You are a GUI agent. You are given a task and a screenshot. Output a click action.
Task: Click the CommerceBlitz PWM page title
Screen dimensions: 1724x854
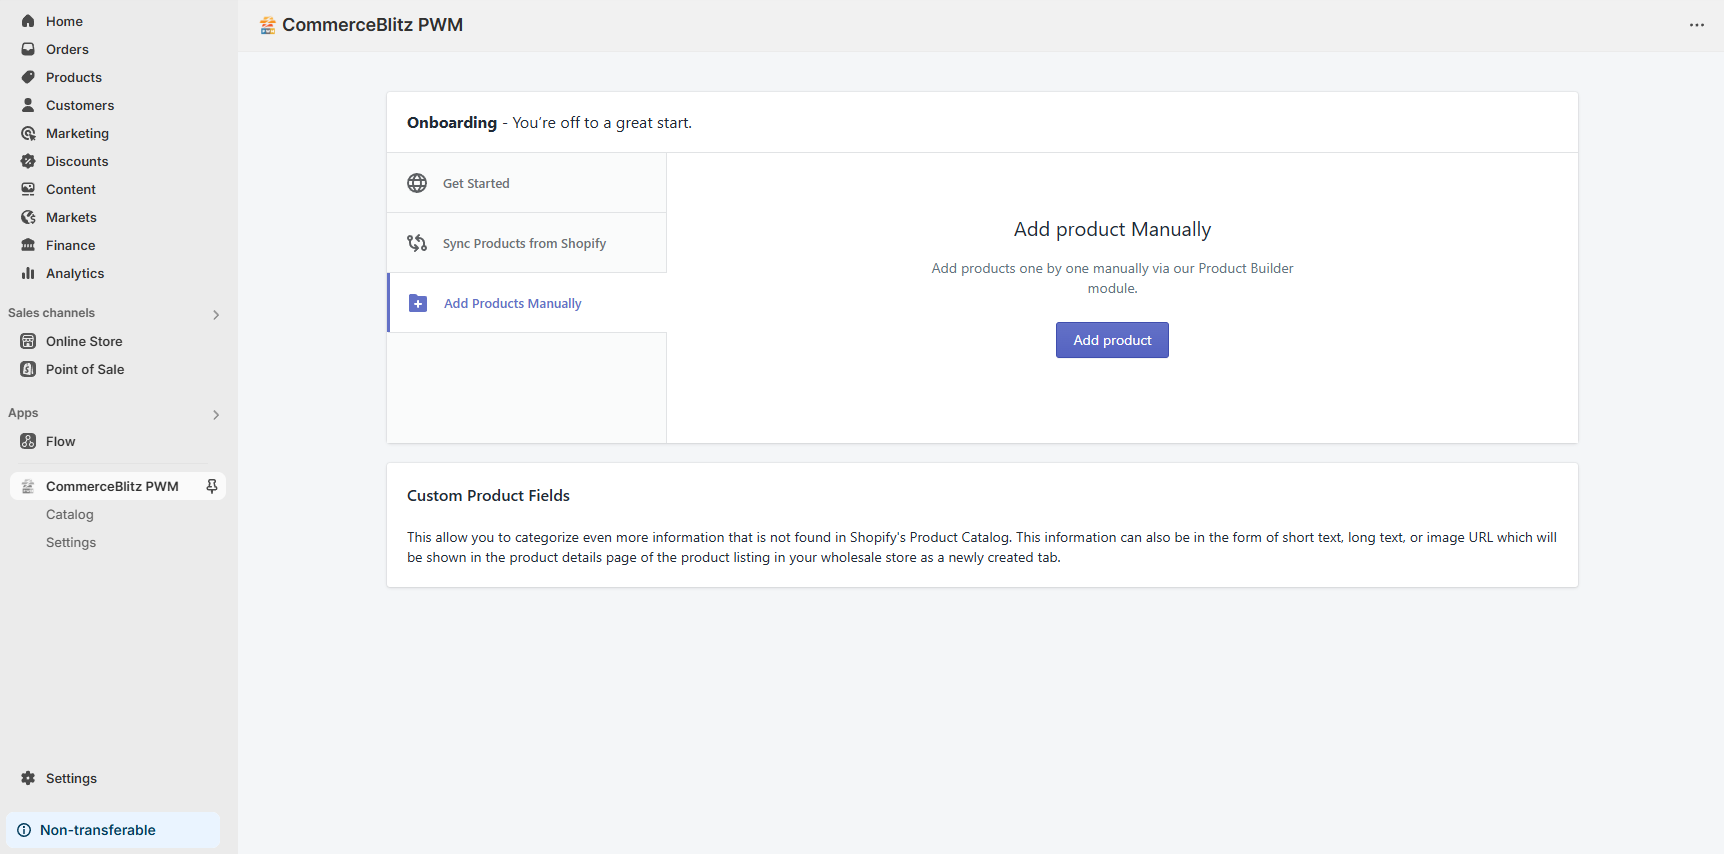coord(372,25)
